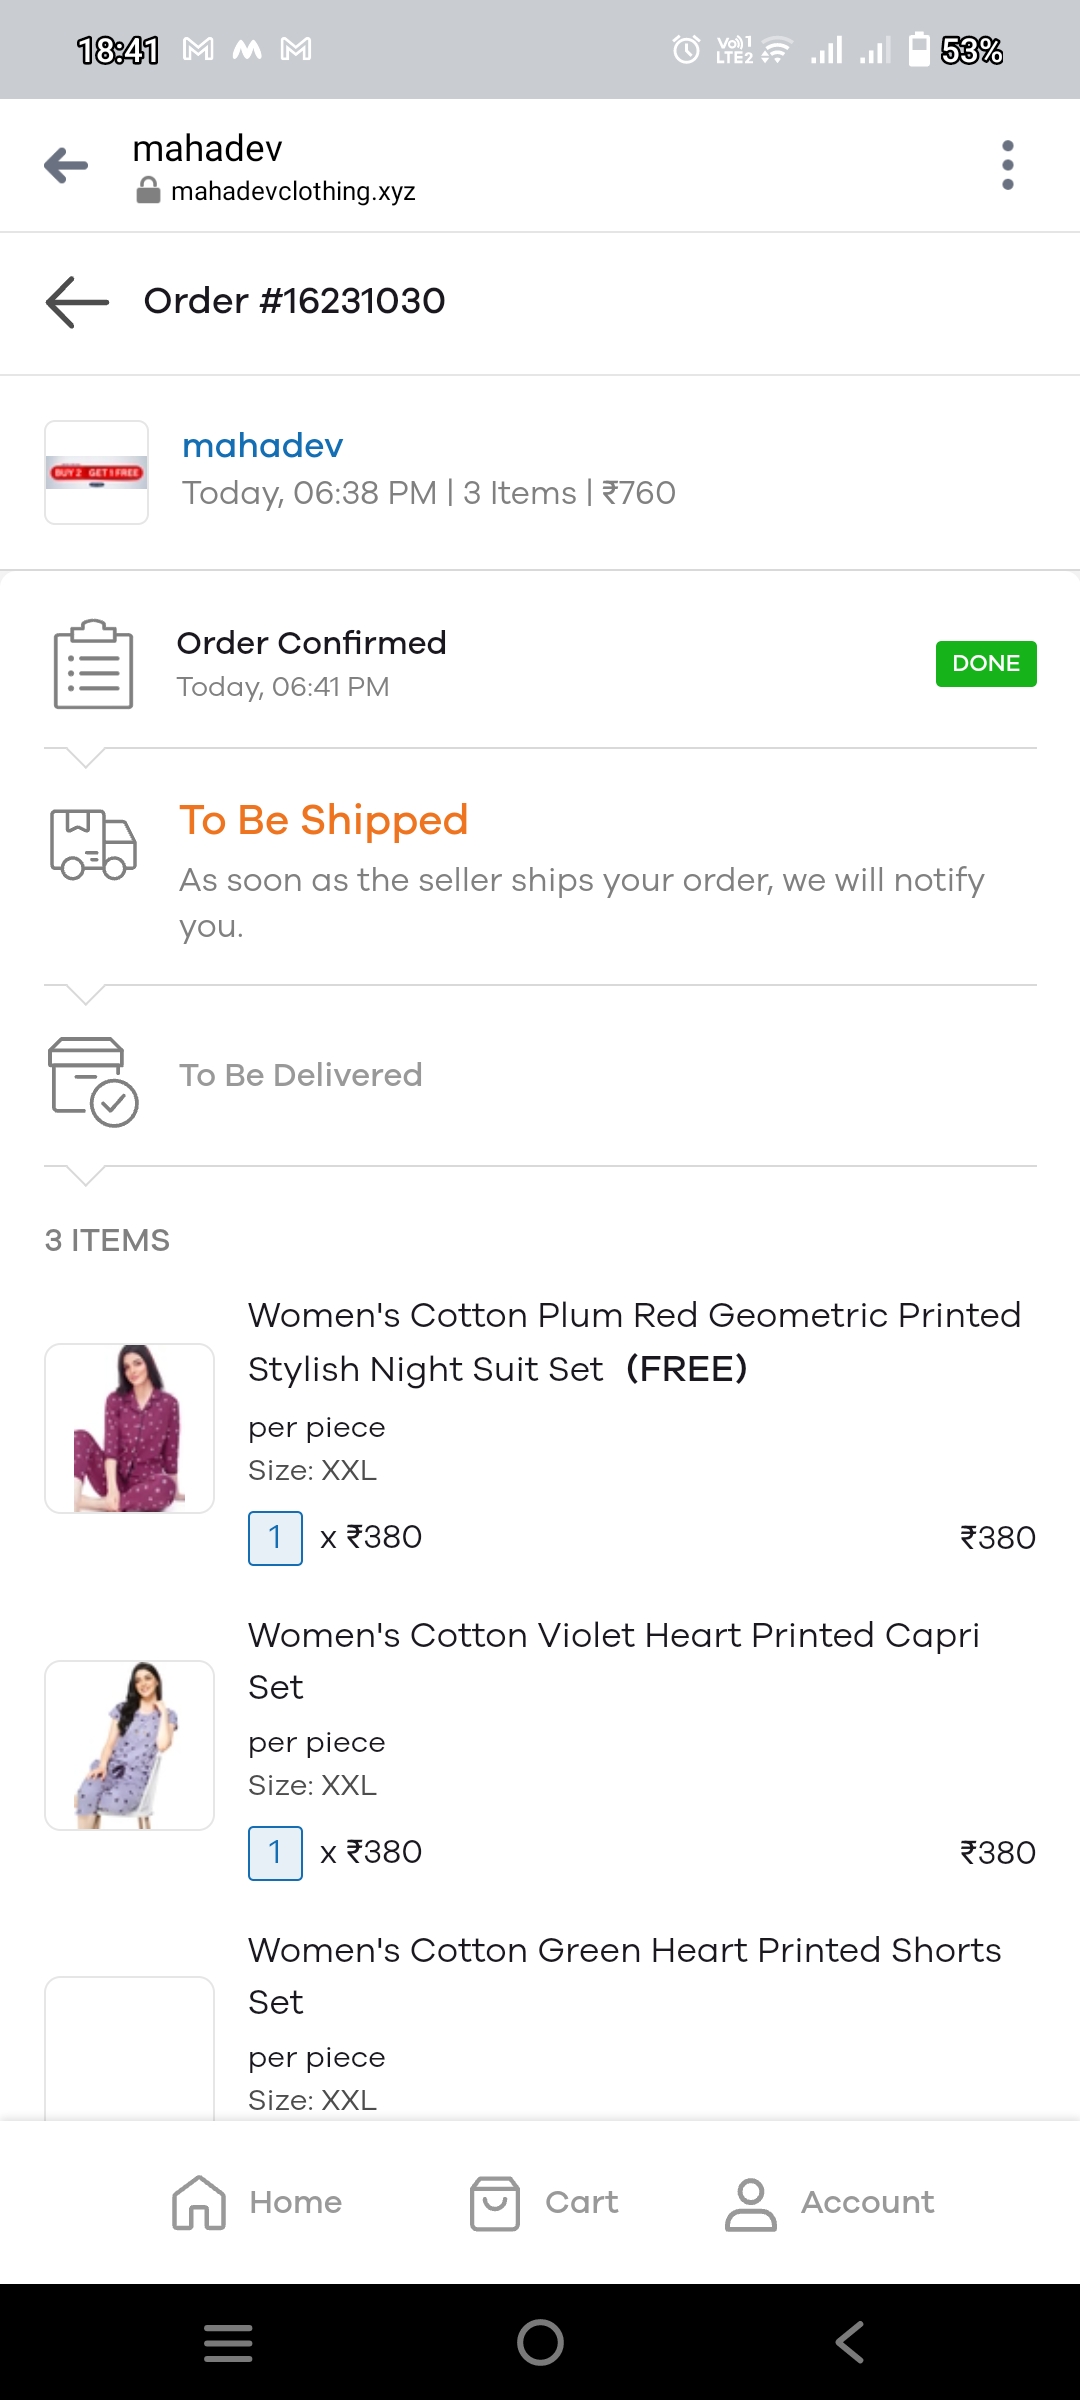Tap the green DONE status badge
1080x2400 pixels.
coord(985,664)
